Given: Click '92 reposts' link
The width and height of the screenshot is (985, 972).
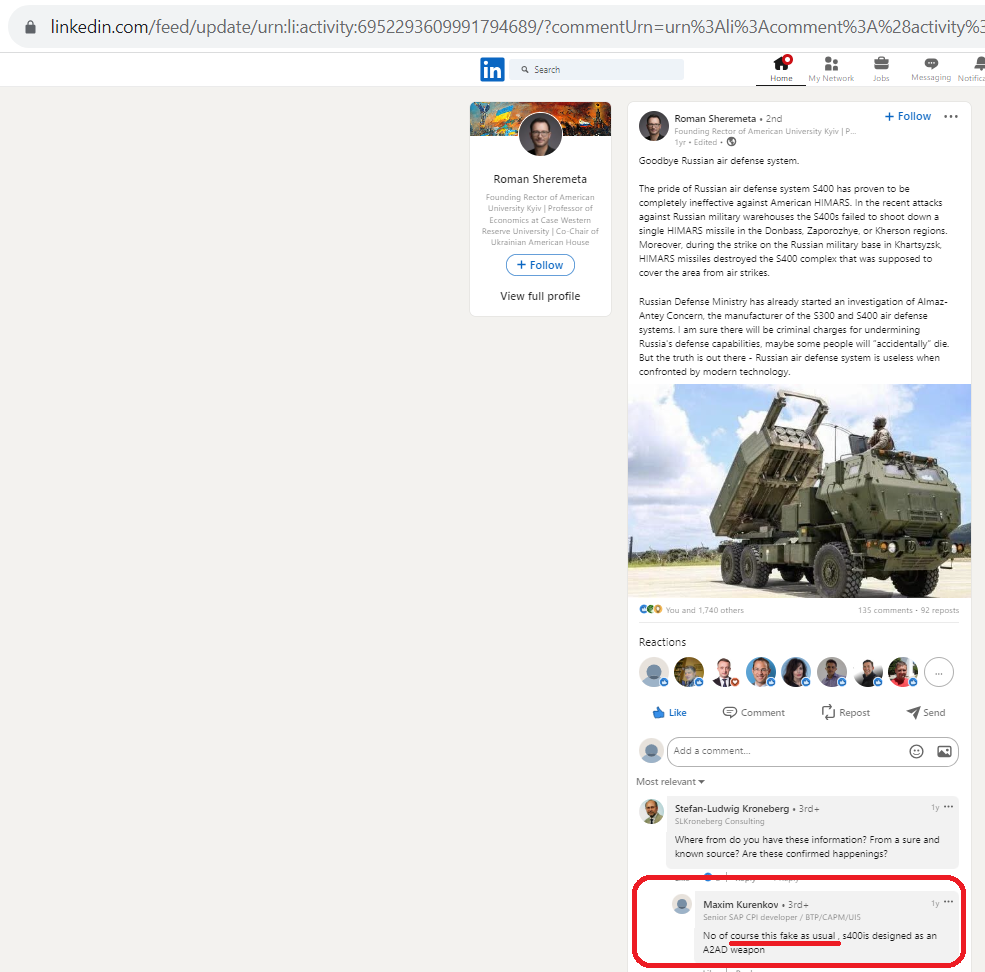Looking at the screenshot, I should [940, 610].
